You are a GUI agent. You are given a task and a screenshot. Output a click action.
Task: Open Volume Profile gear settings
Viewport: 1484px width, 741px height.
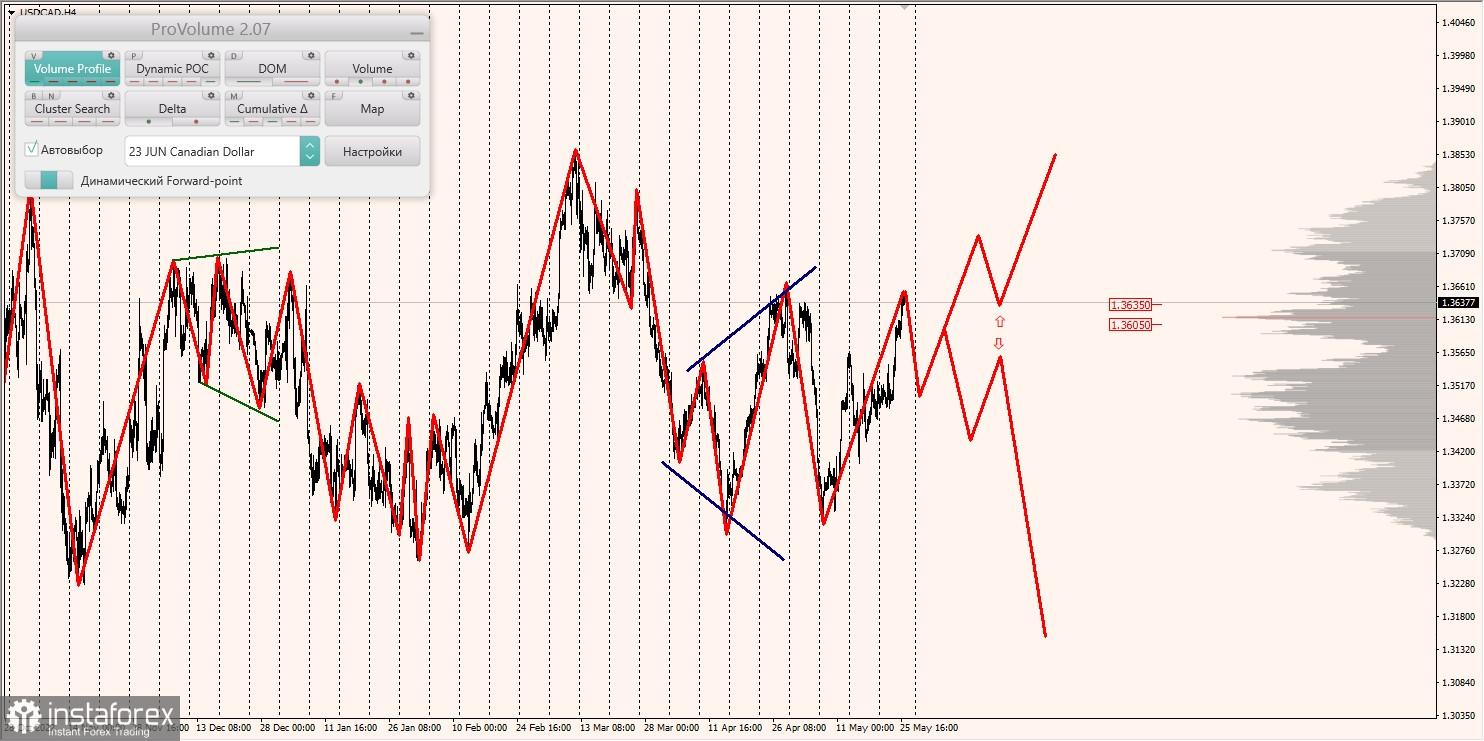pyautogui.click(x=111, y=55)
